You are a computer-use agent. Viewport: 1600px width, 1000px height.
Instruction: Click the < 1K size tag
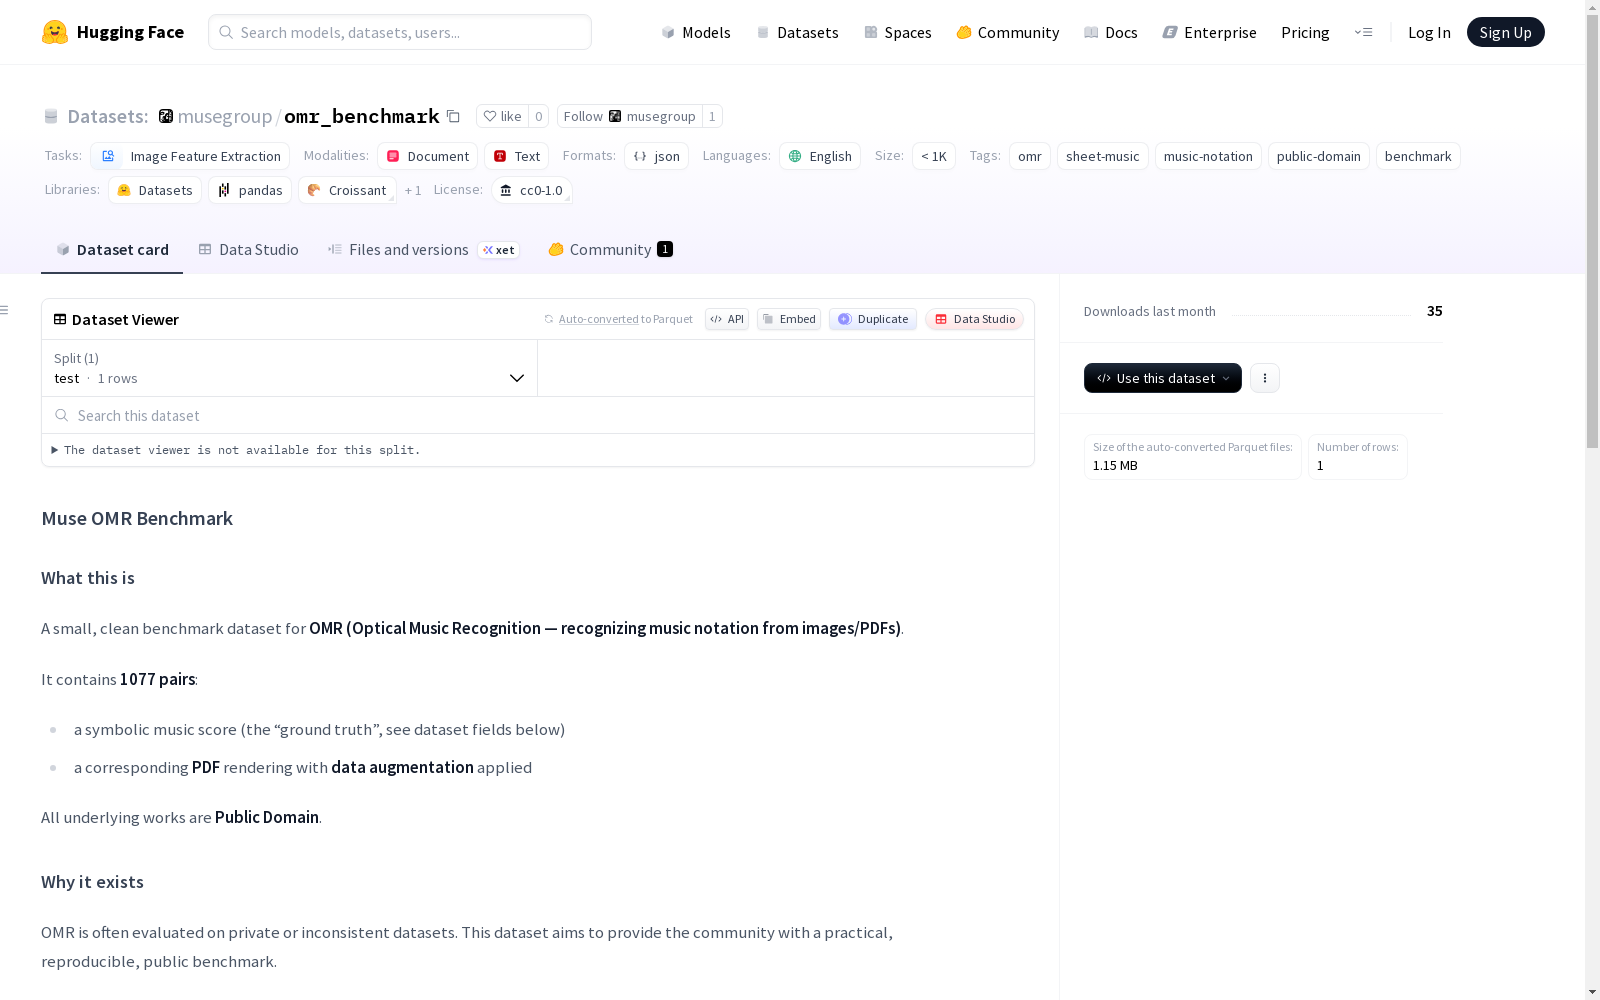click(x=934, y=156)
